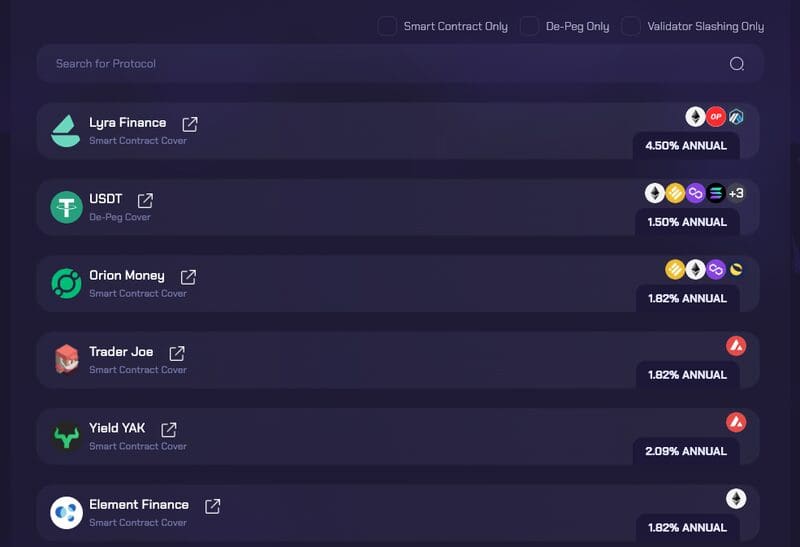Click the search magnifier icon
The width and height of the screenshot is (800, 547).
click(737, 64)
